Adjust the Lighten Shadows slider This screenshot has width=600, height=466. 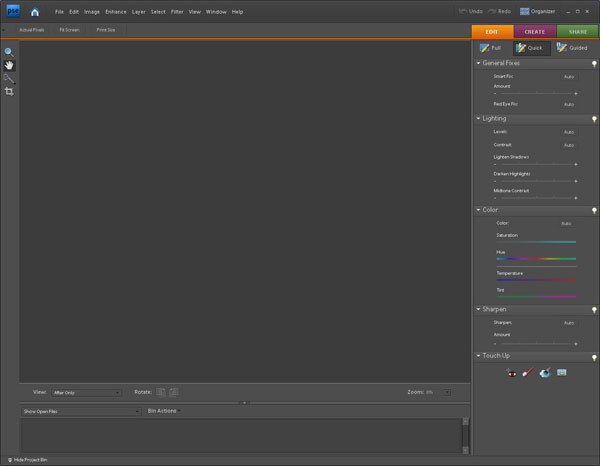pyautogui.click(x=536, y=164)
